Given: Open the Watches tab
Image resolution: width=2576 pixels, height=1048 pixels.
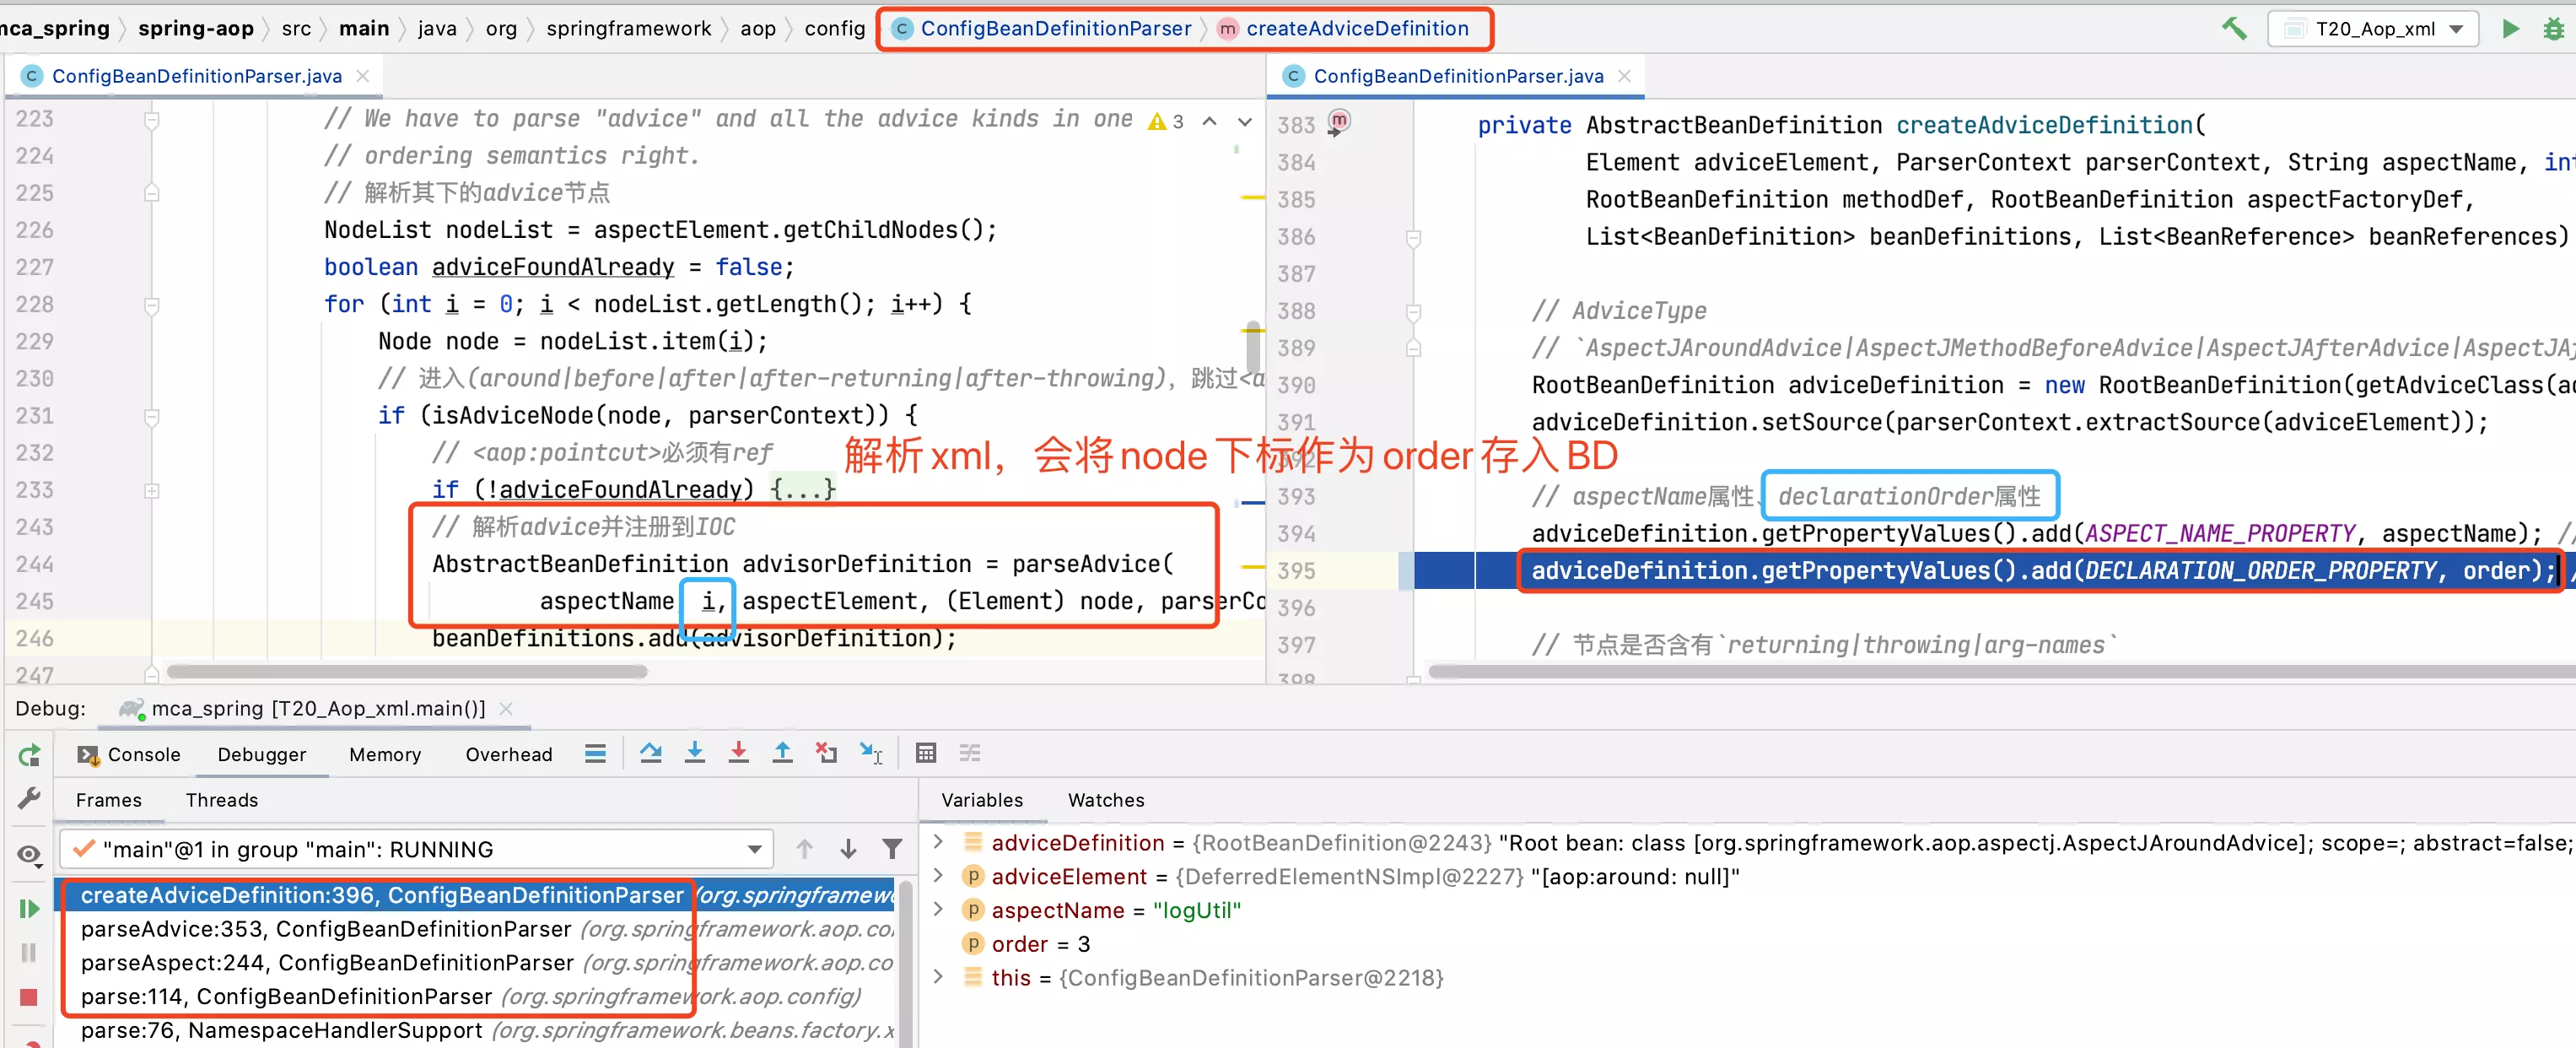Looking at the screenshot, I should (x=1106, y=800).
